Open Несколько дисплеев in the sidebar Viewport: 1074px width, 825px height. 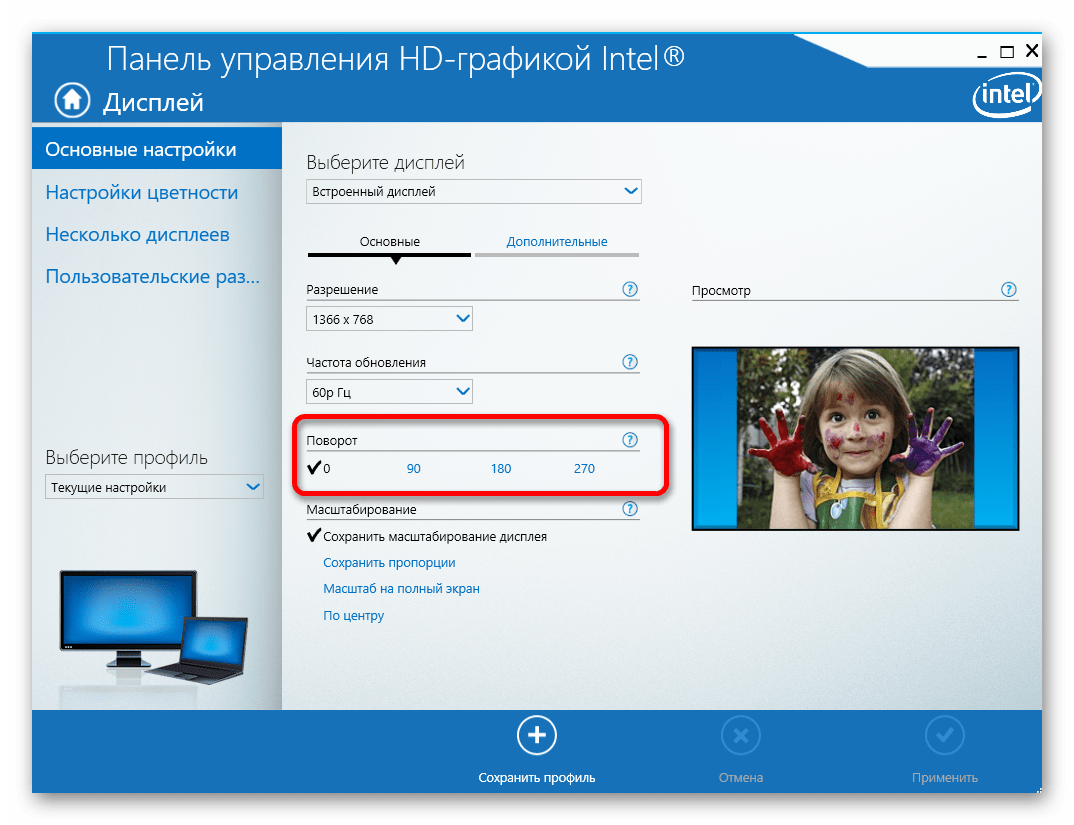point(137,235)
